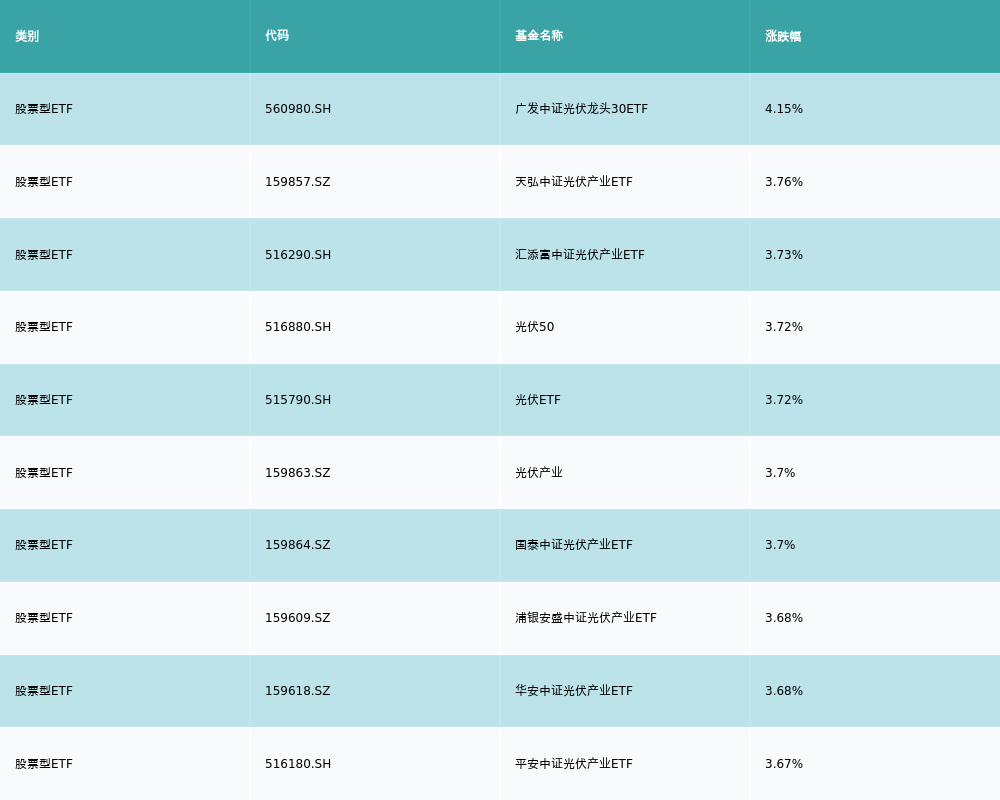Image resolution: width=1000 pixels, height=800 pixels.
Task: Select code 516880.SH
Action: [x=298, y=327]
